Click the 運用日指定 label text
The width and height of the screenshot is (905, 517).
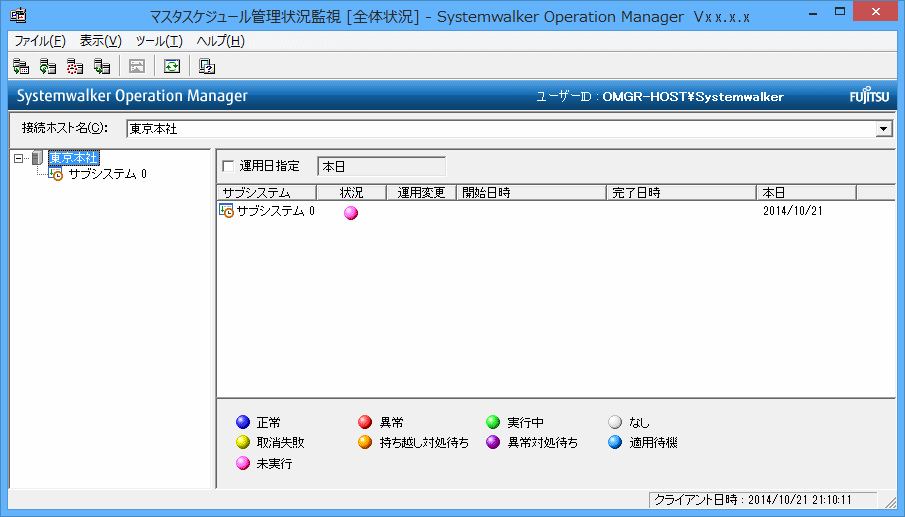pos(270,166)
